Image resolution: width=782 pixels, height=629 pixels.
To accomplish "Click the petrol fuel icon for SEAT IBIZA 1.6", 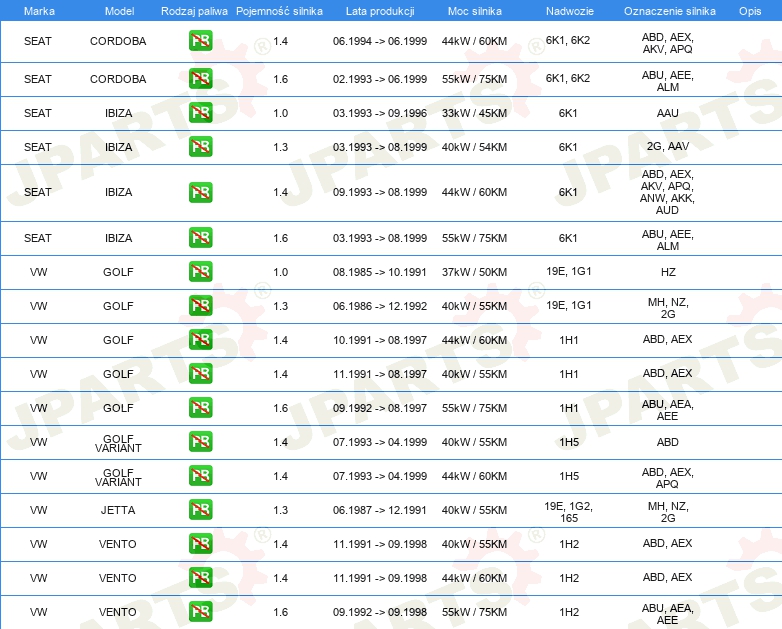I will pyautogui.click(x=200, y=237).
